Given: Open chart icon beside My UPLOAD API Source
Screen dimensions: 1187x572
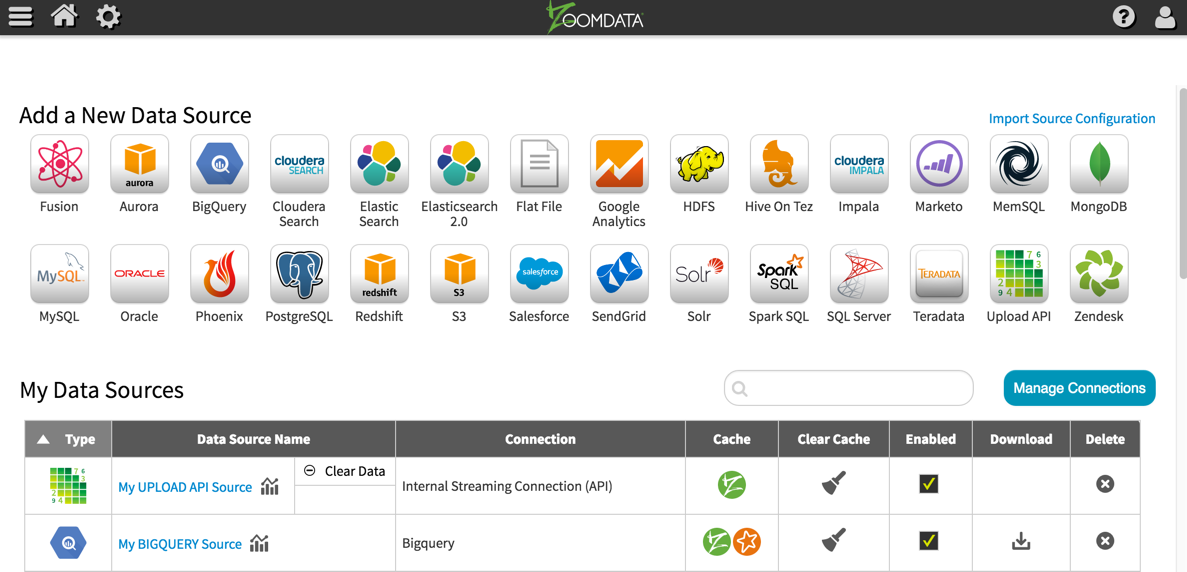Looking at the screenshot, I should coord(269,487).
